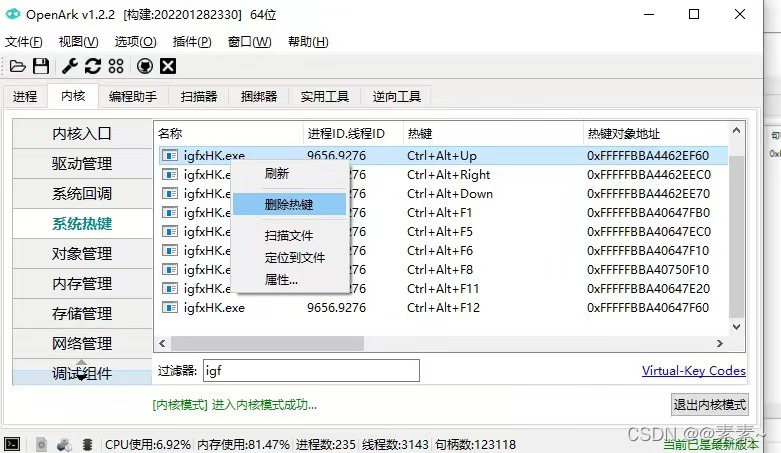Switch to the 实用工具 tab
781x453 pixels.
[x=325, y=96]
